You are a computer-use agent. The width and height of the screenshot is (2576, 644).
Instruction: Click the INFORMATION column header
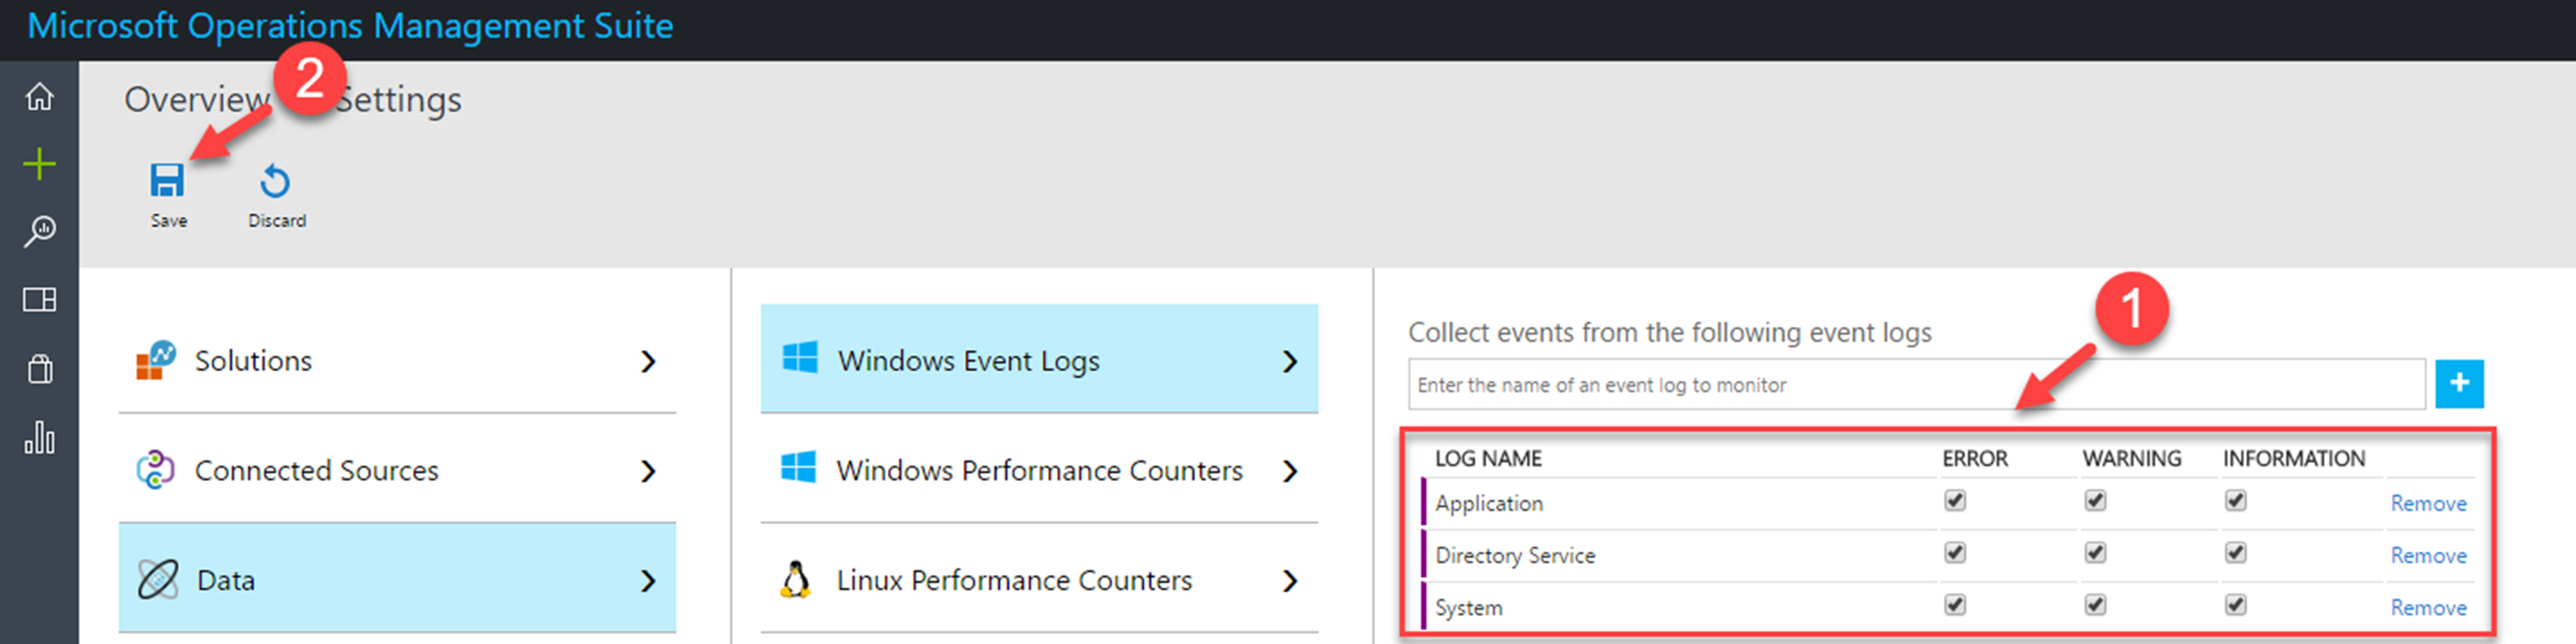coord(2294,458)
